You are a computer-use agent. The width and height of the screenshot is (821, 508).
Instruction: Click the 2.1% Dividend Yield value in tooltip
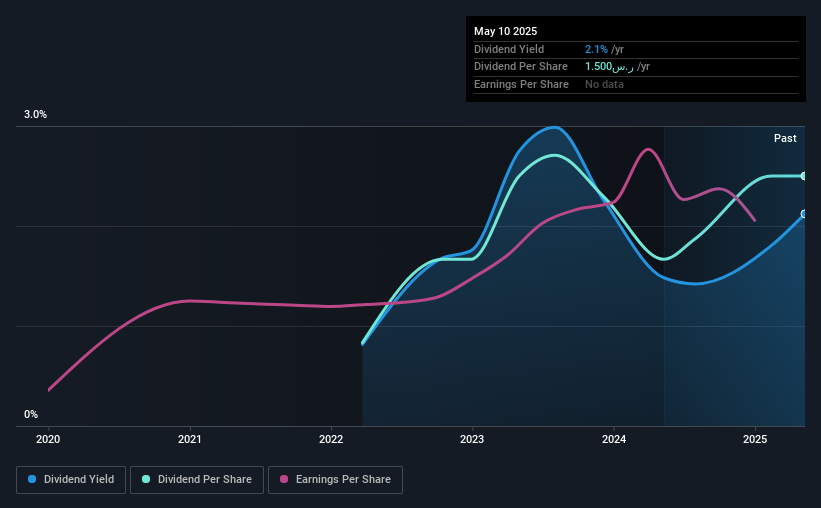(x=596, y=49)
